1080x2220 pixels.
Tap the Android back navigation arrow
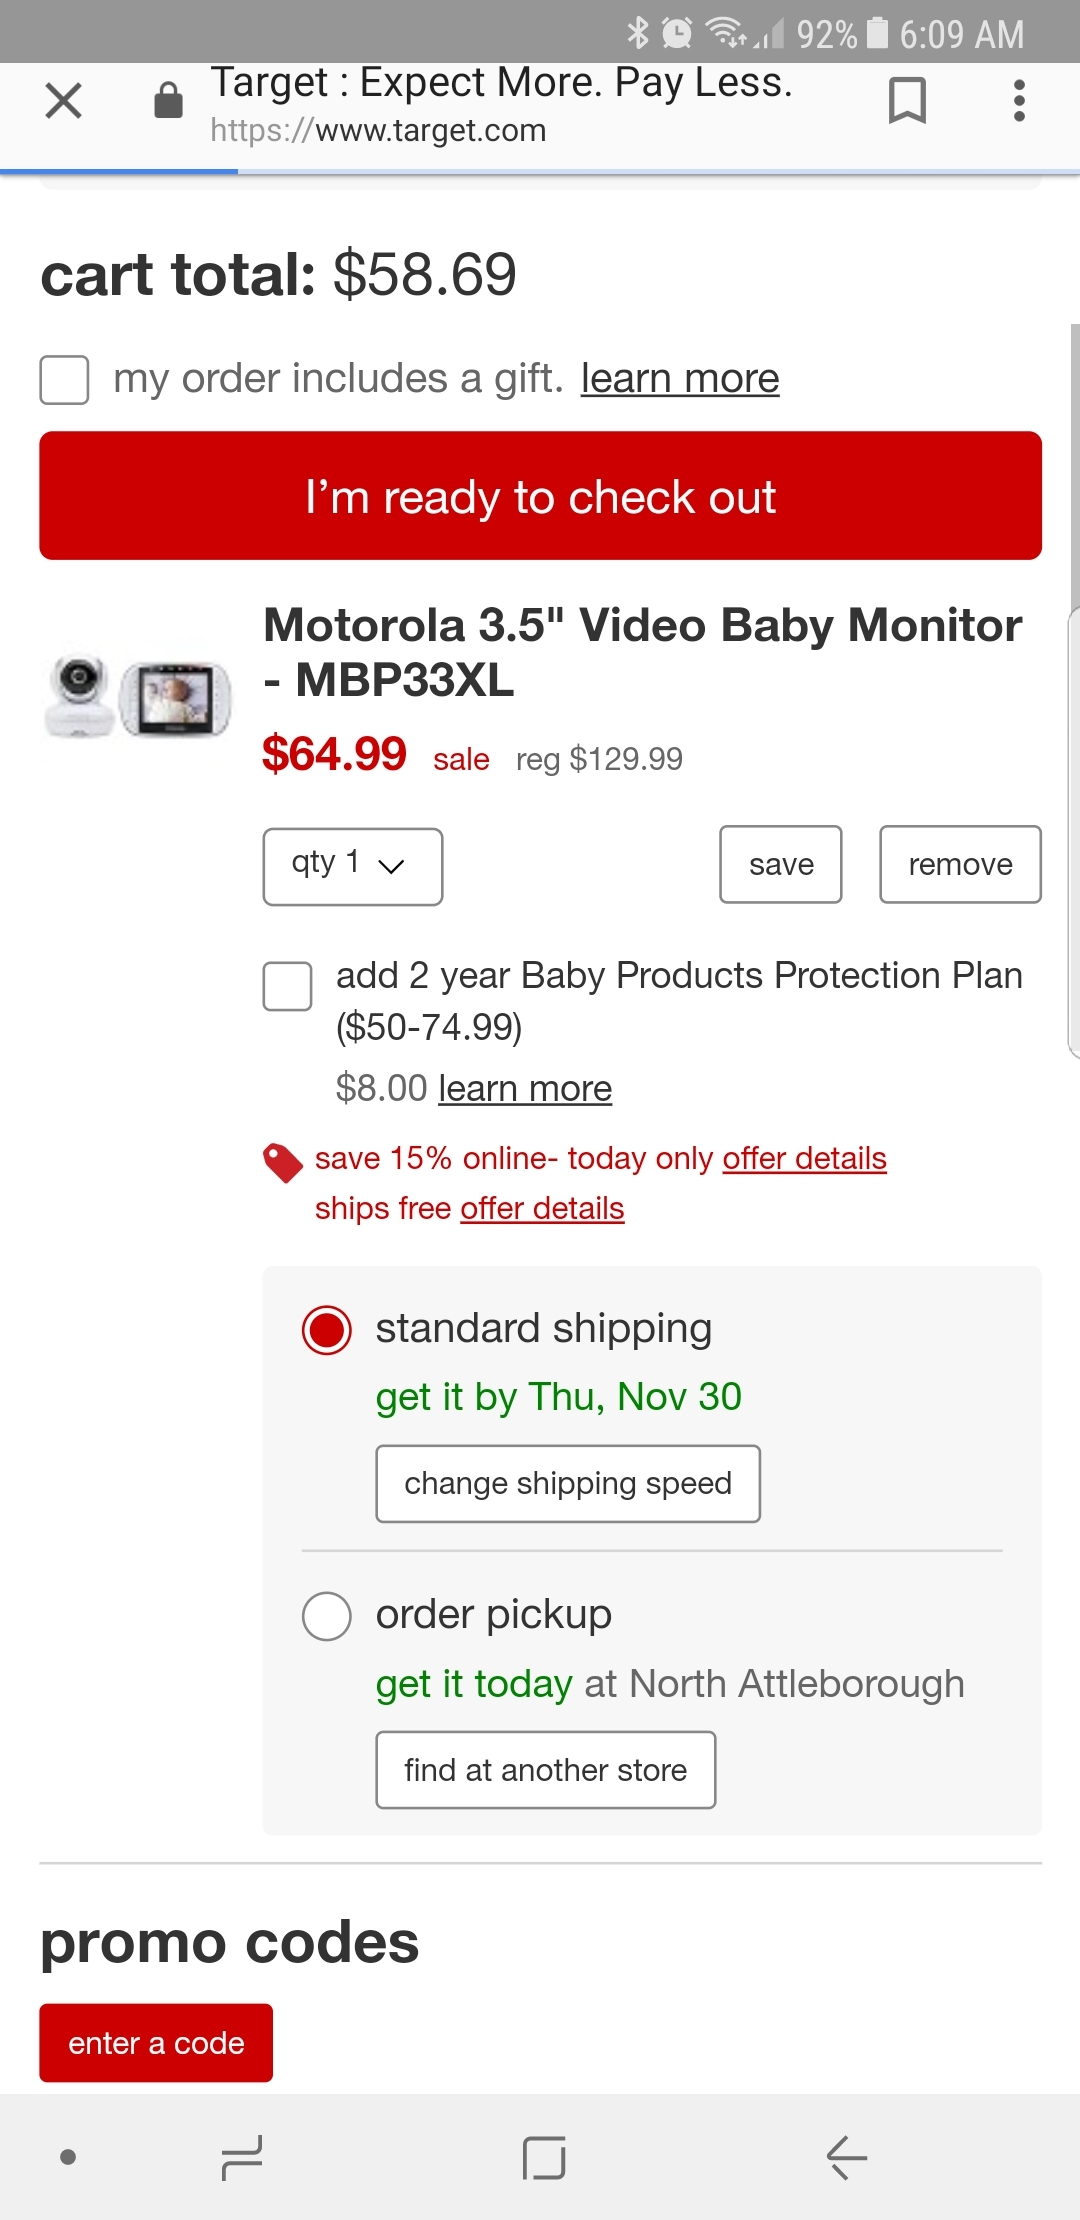tap(846, 2157)
